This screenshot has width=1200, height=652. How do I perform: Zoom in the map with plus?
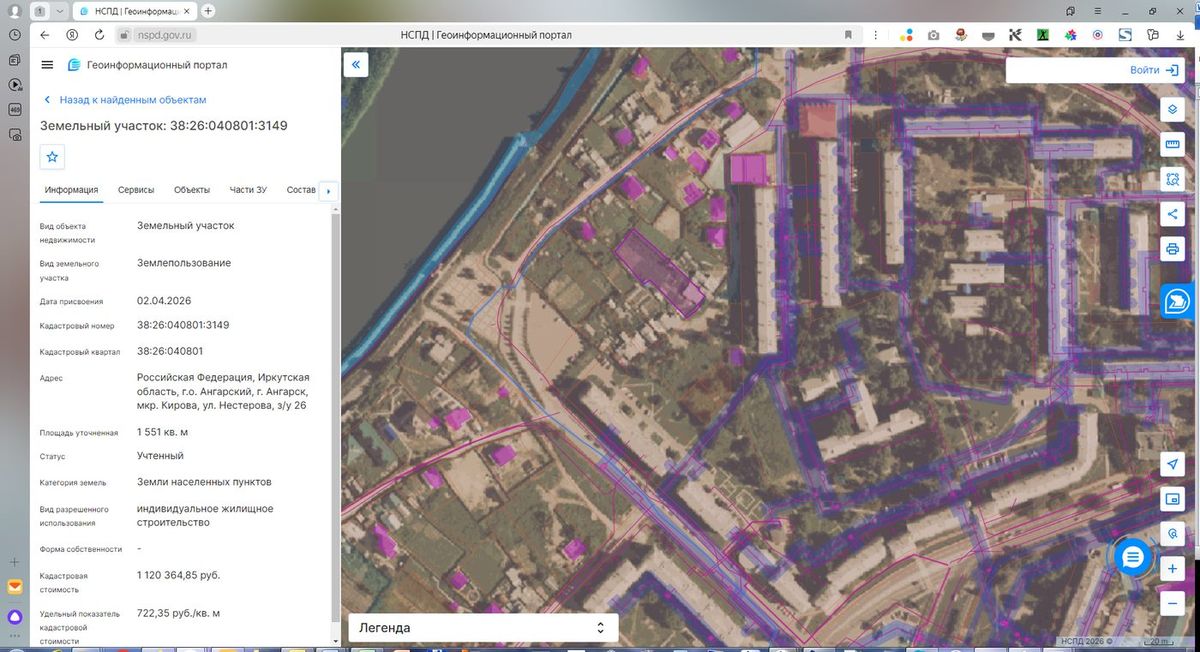(1172, 569)
